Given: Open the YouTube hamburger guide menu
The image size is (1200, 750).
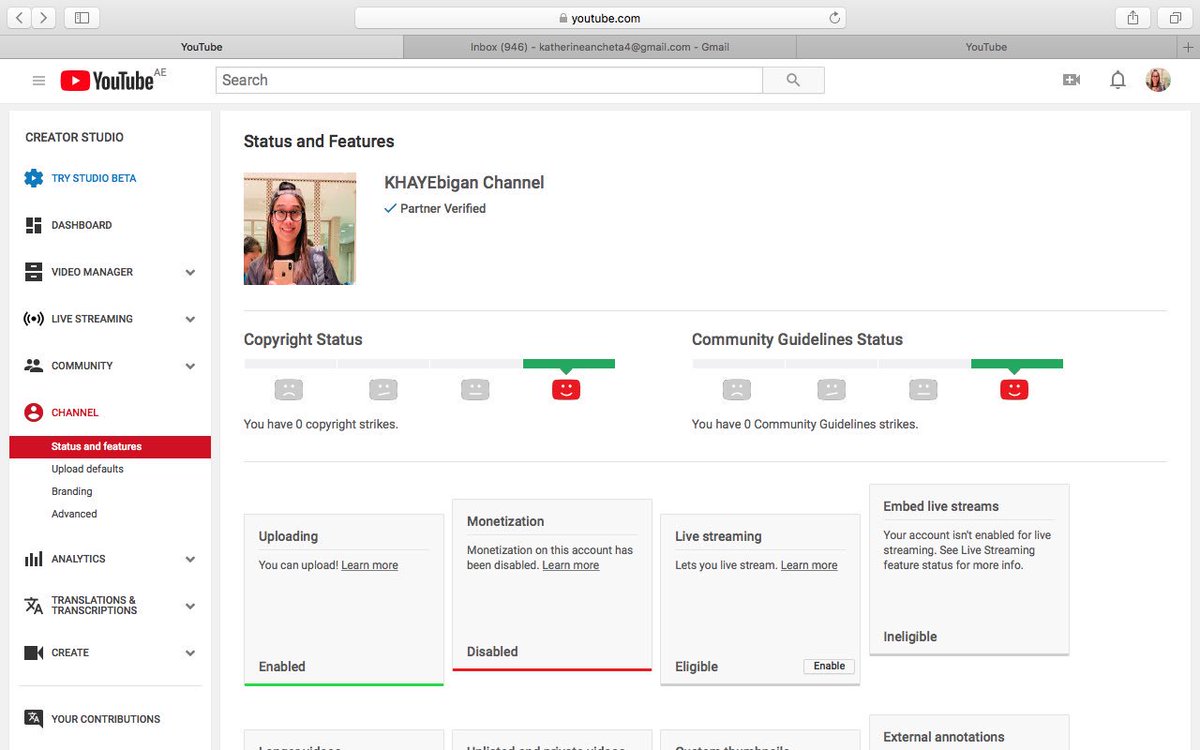Looking at the screenshot, I should pyautogui.click(x=39, y=81).
